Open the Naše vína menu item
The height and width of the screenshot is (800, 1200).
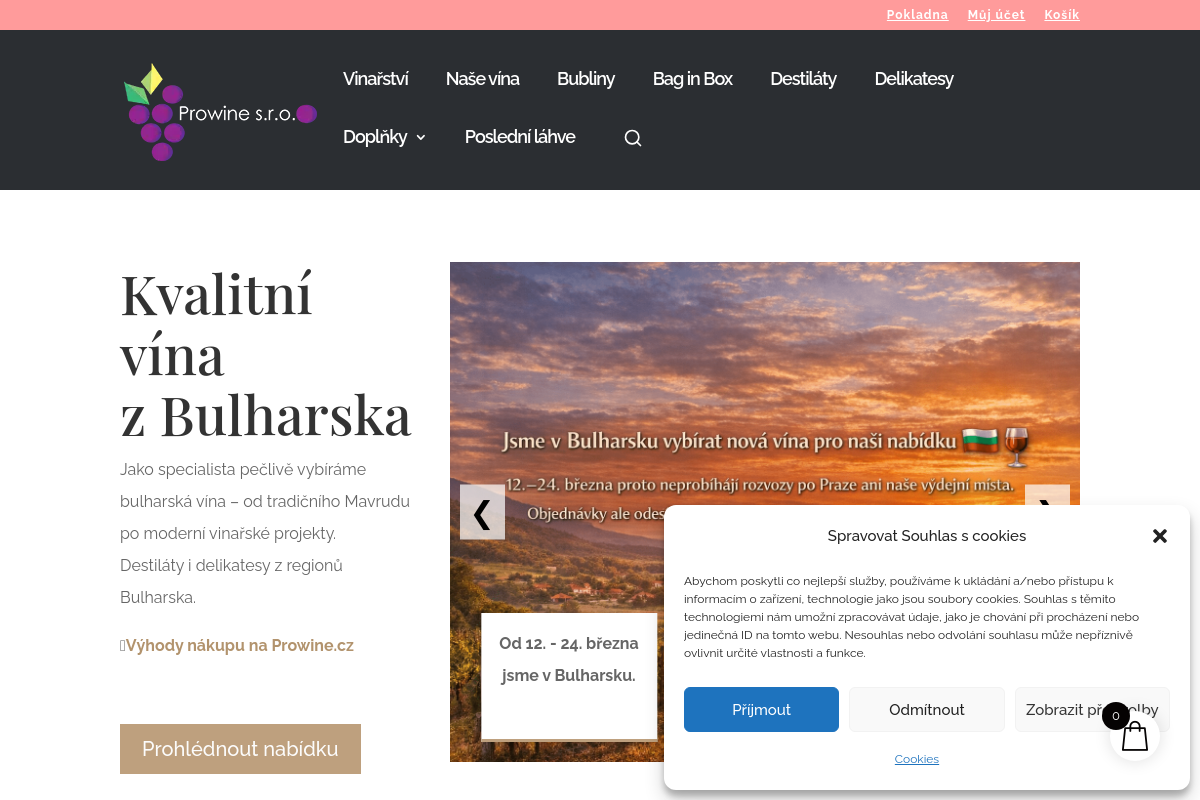482,79
